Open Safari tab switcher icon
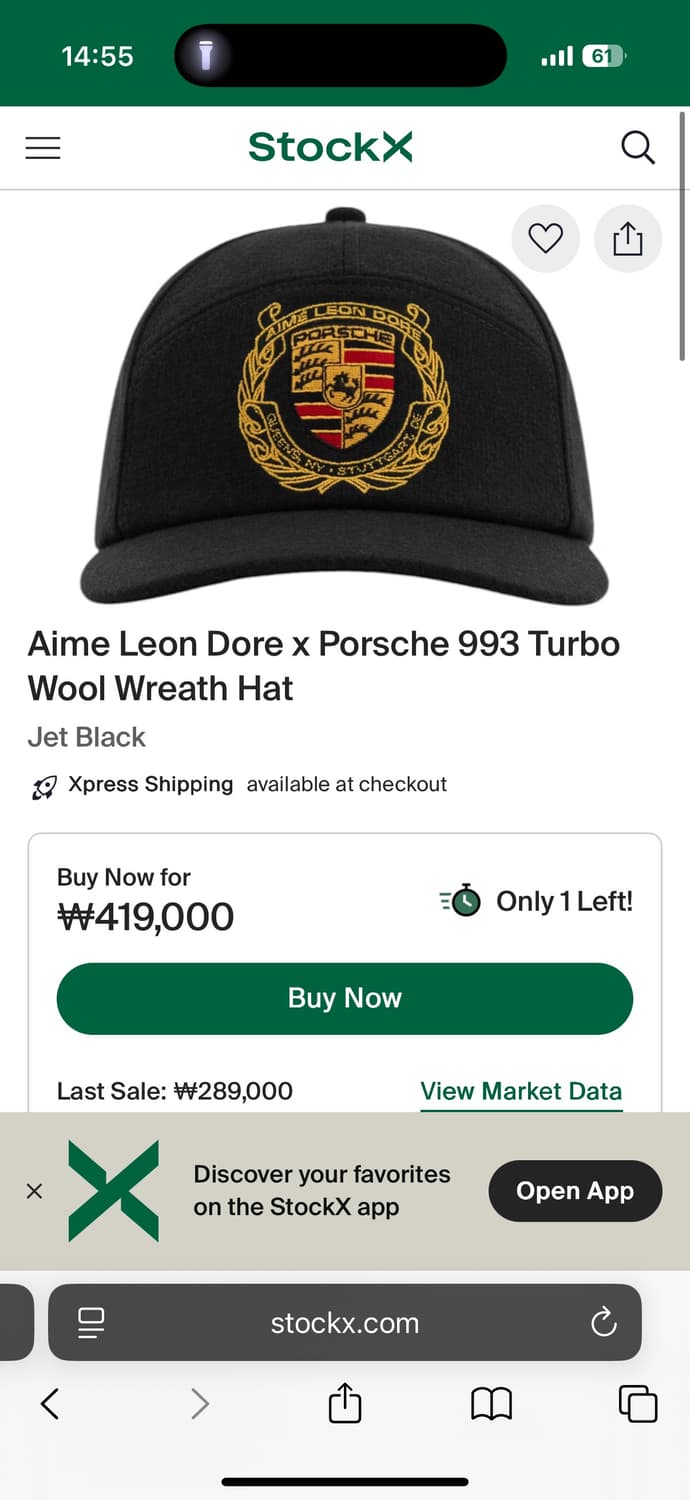This screenshot has height=1500, width=690. (x=637, y=1404)
